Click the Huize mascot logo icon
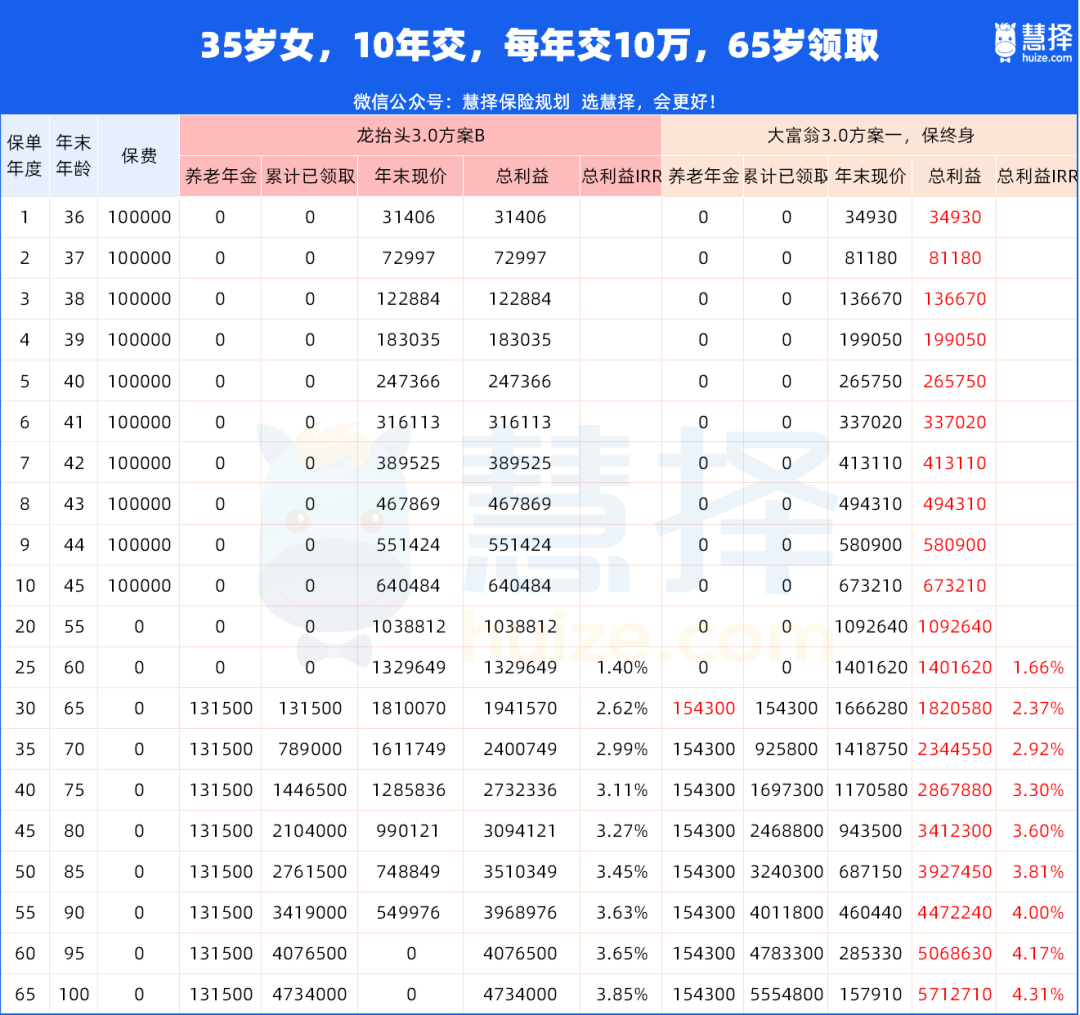 [x=1004, y=41]
